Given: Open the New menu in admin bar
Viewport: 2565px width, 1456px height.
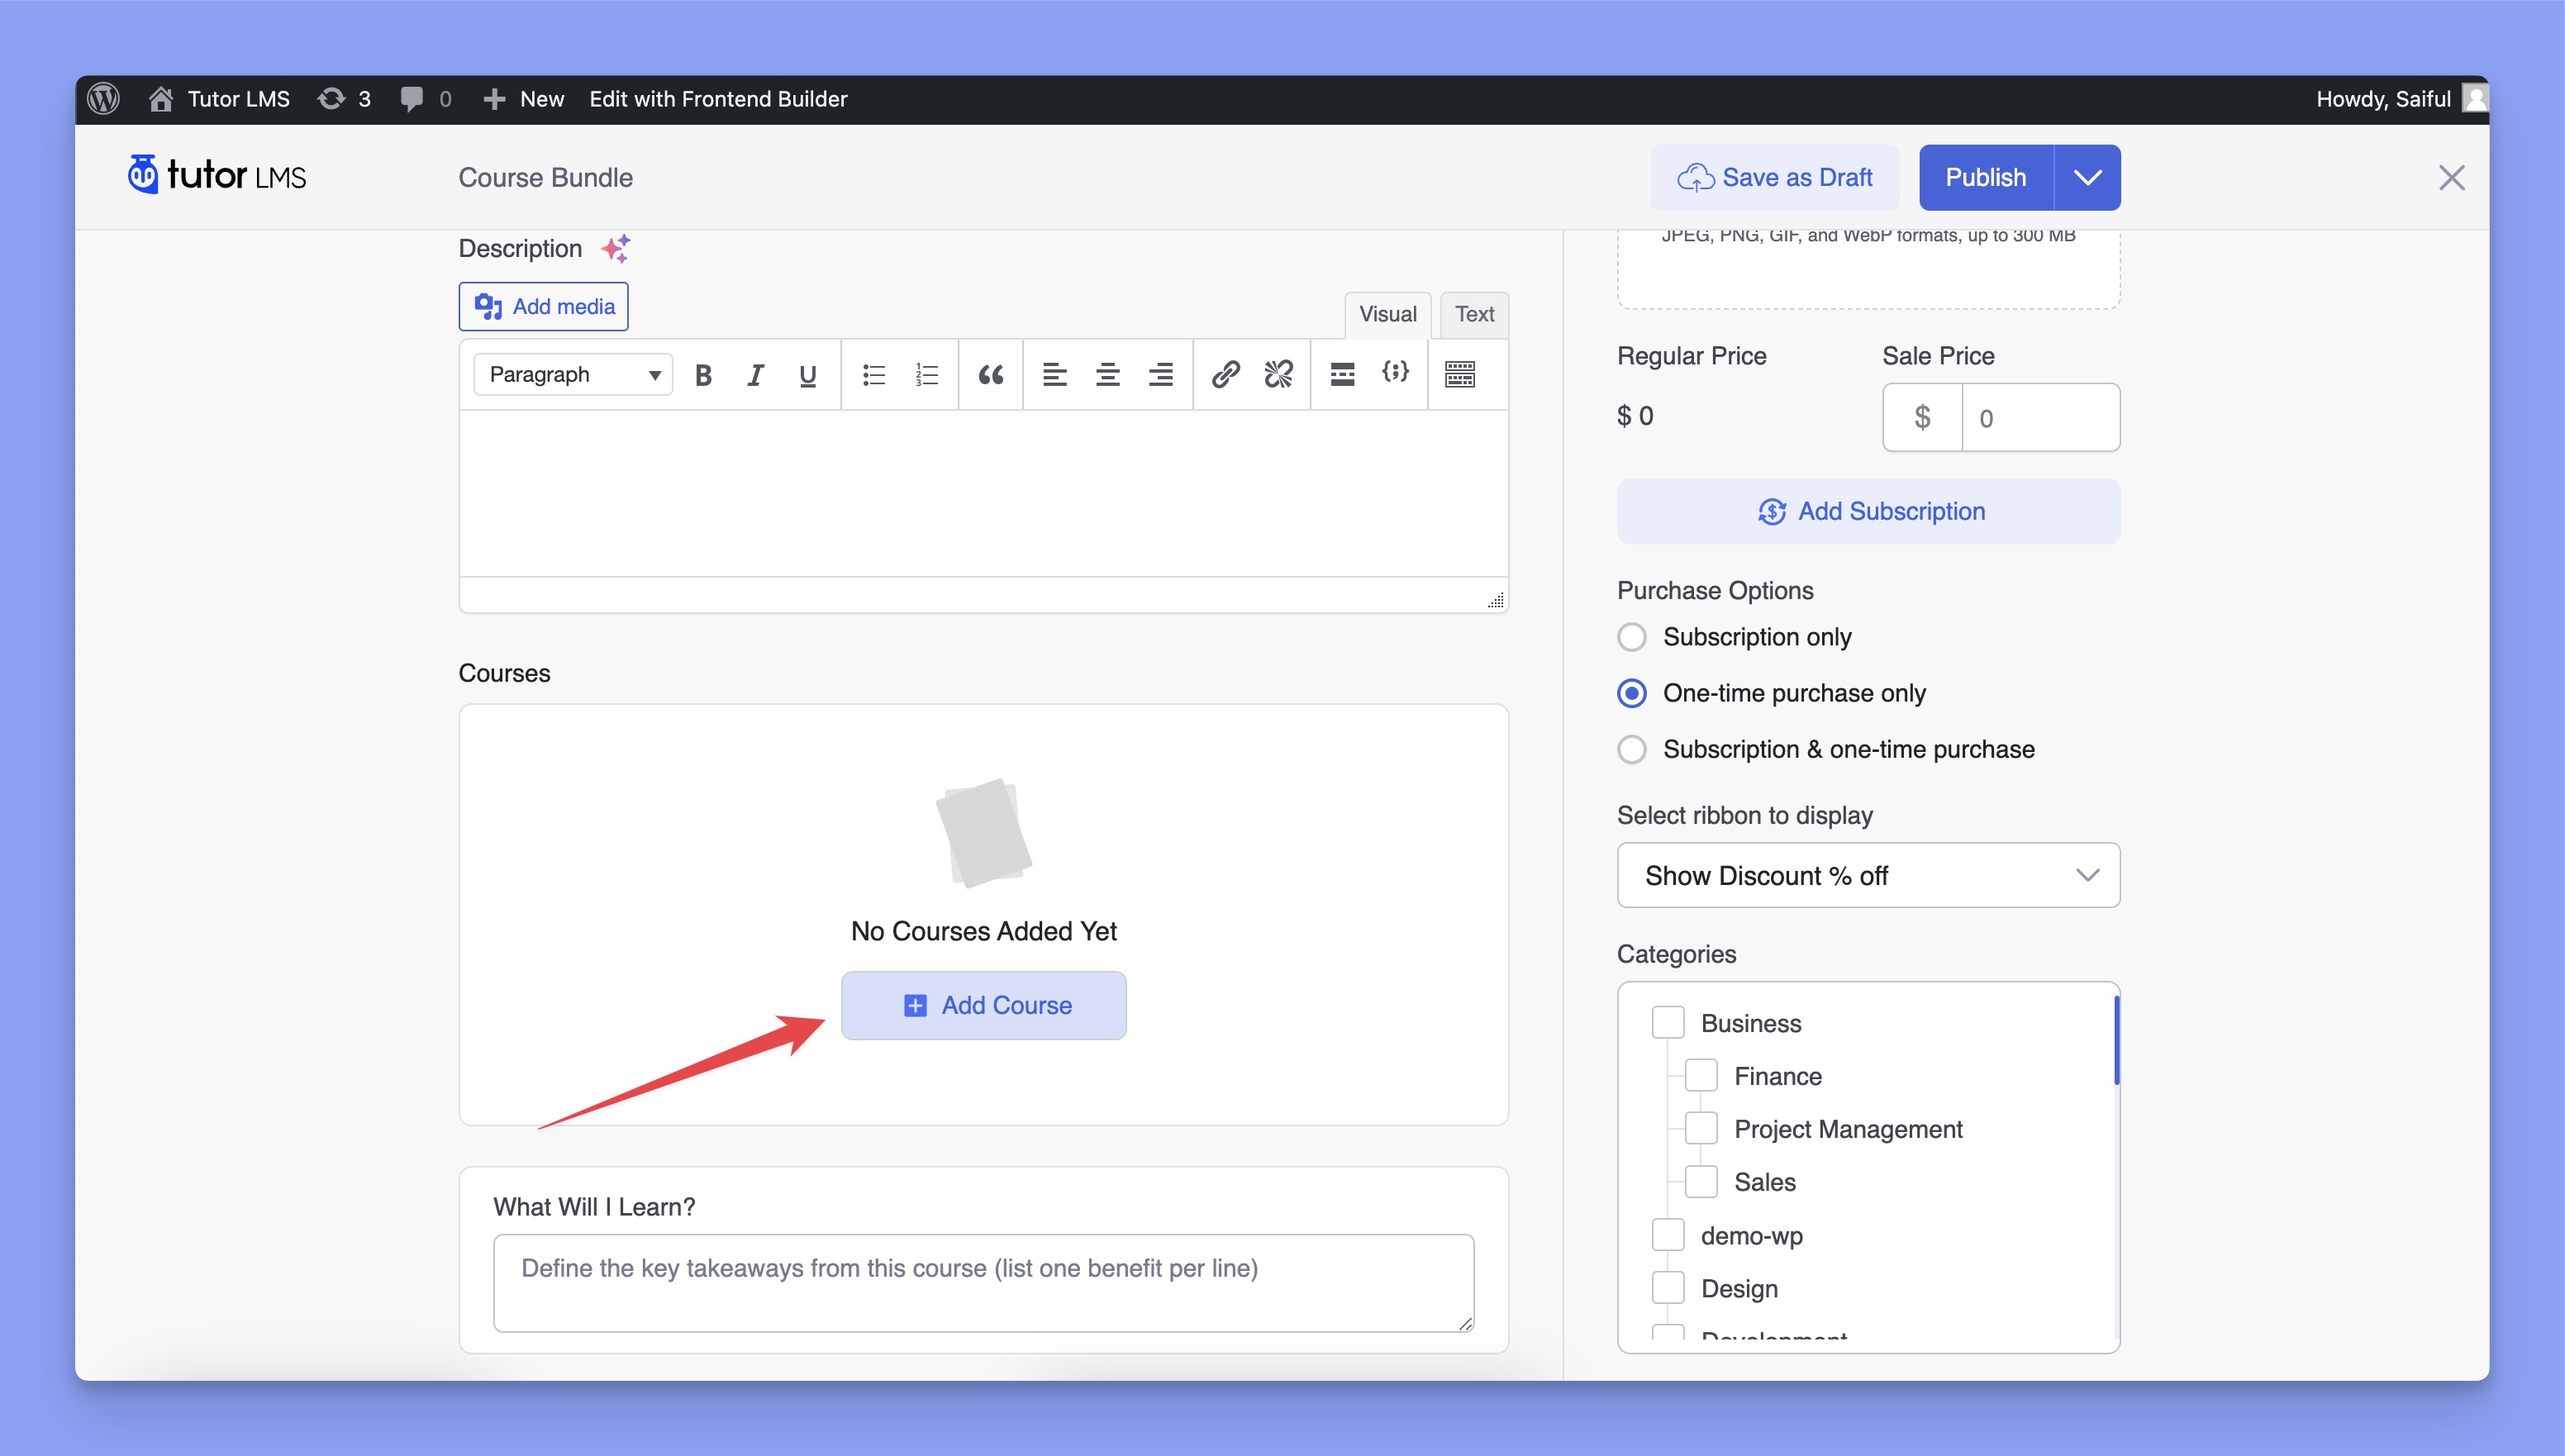Looking at the screenshot, I should coord(523,98).
